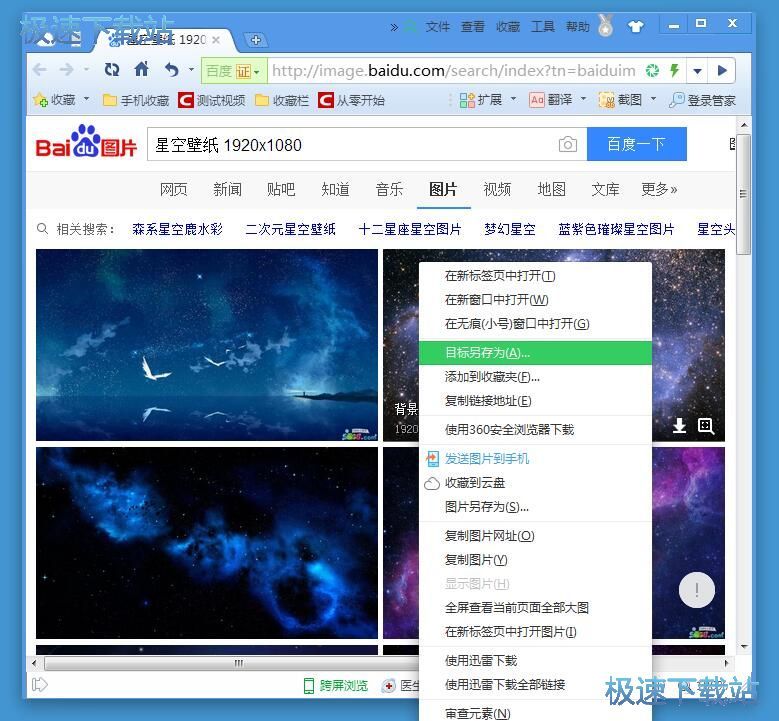Click the play arrow at address bar end
This screenshot has height=721, width=779.
click(x=722, y=71)
